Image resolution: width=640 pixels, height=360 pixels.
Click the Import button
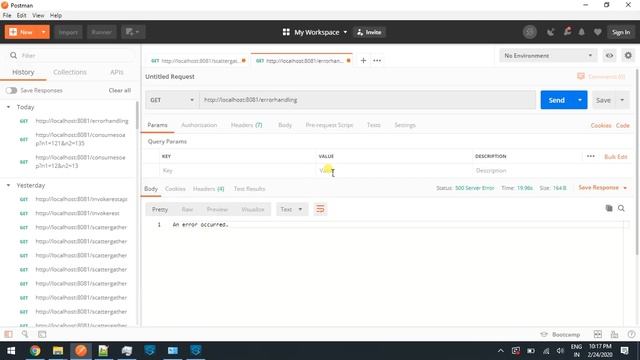(68, 32)
